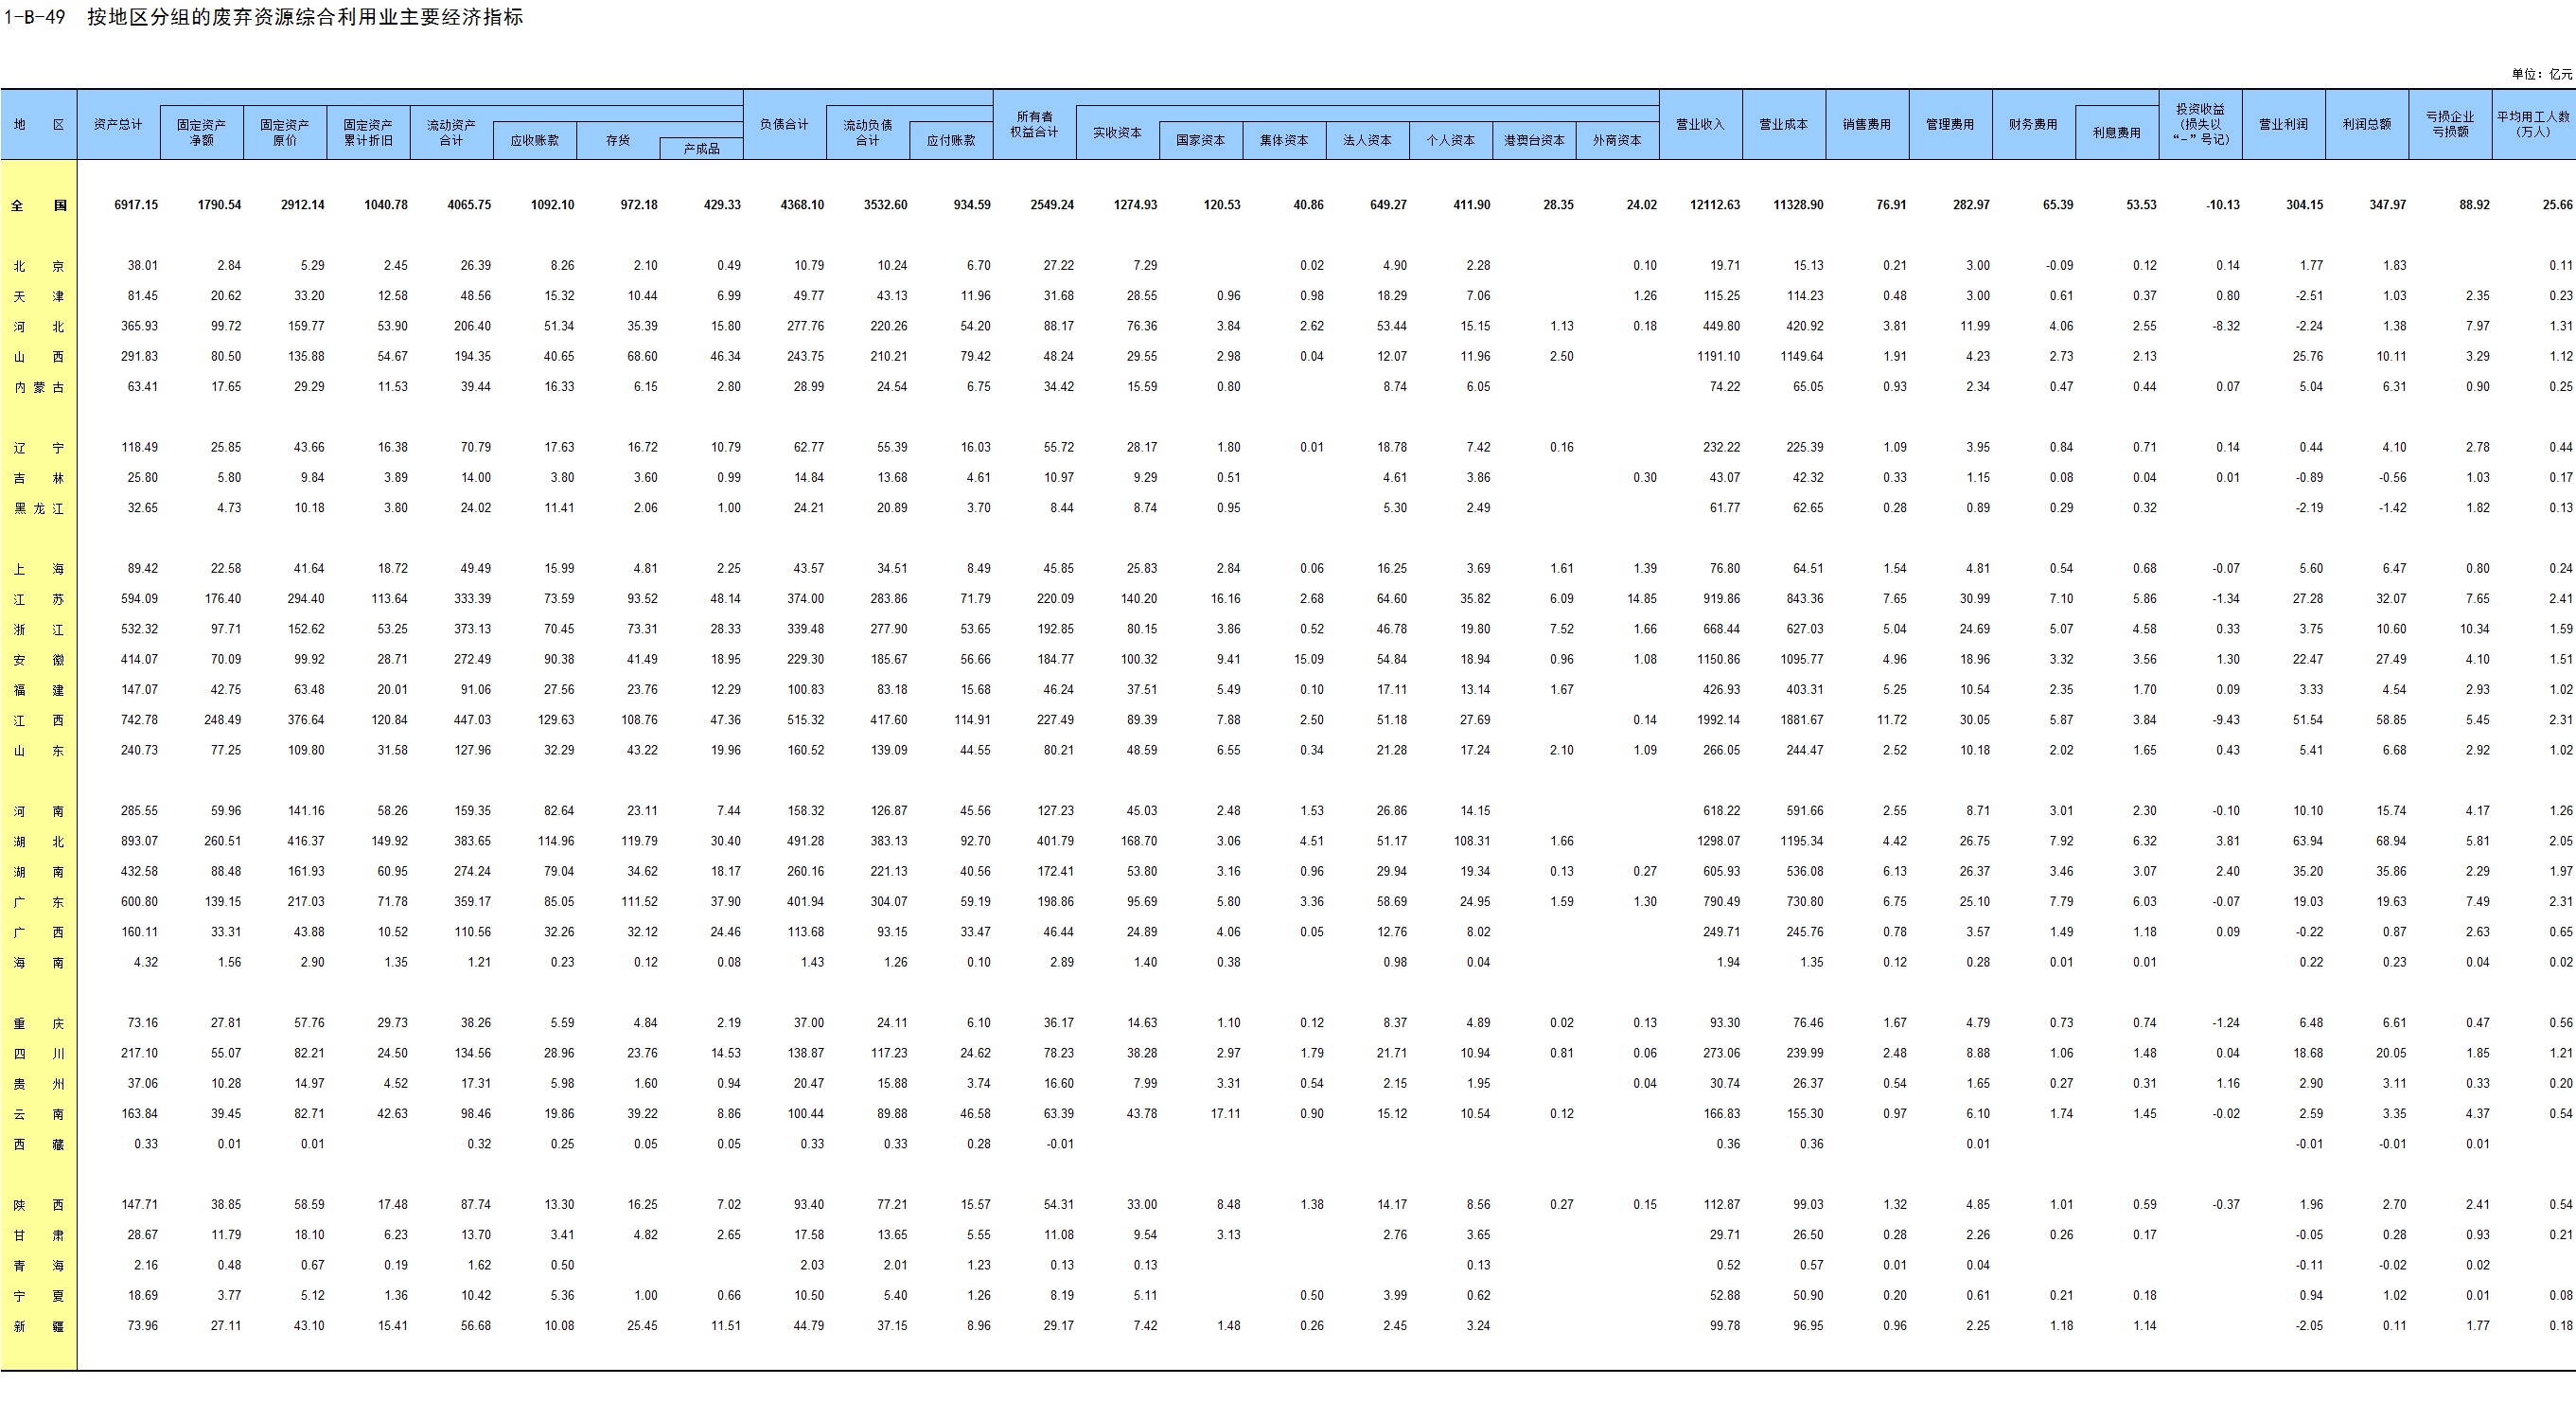Click national operating revenue cell 12112.63
Screen dimensions: 2576x1402
1714,205
